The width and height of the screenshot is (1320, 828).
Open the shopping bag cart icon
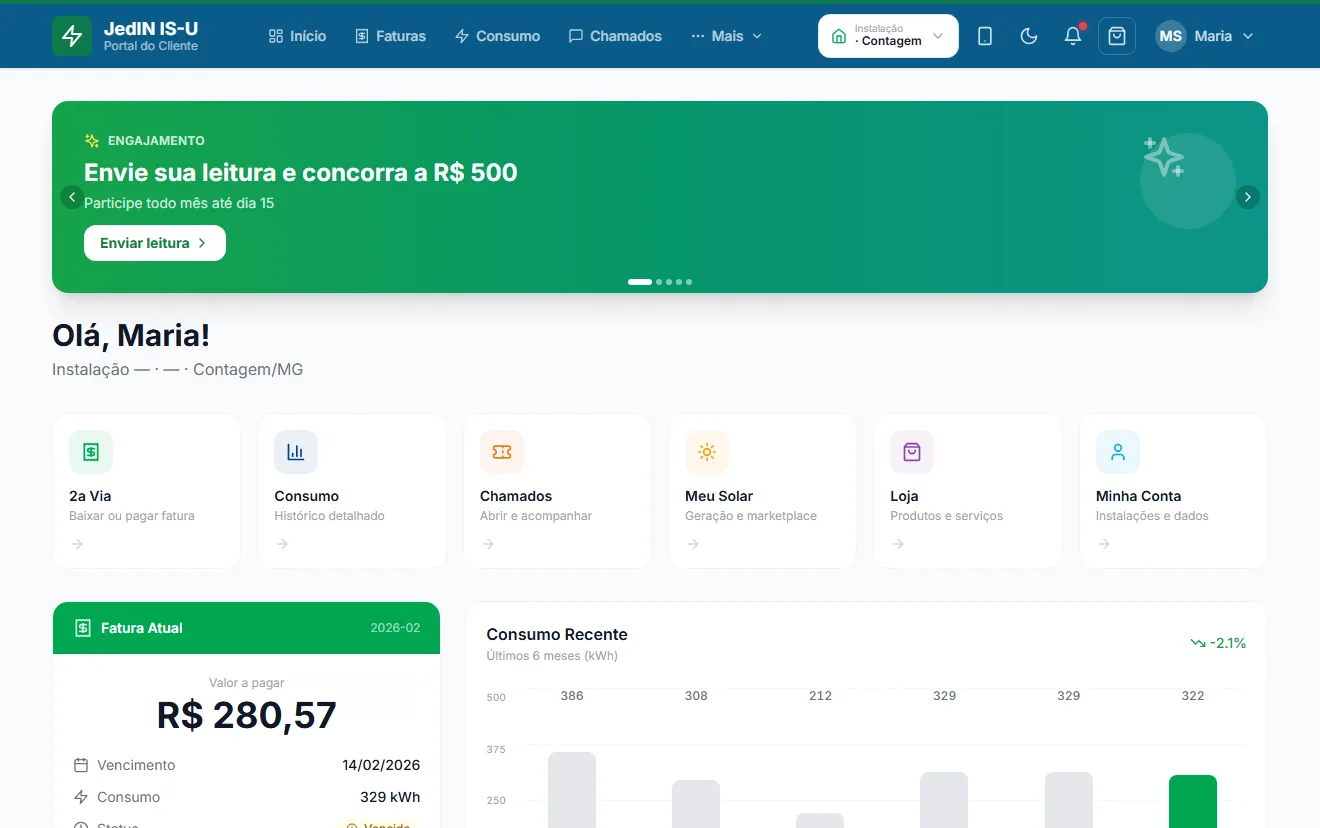(1117, 36)
